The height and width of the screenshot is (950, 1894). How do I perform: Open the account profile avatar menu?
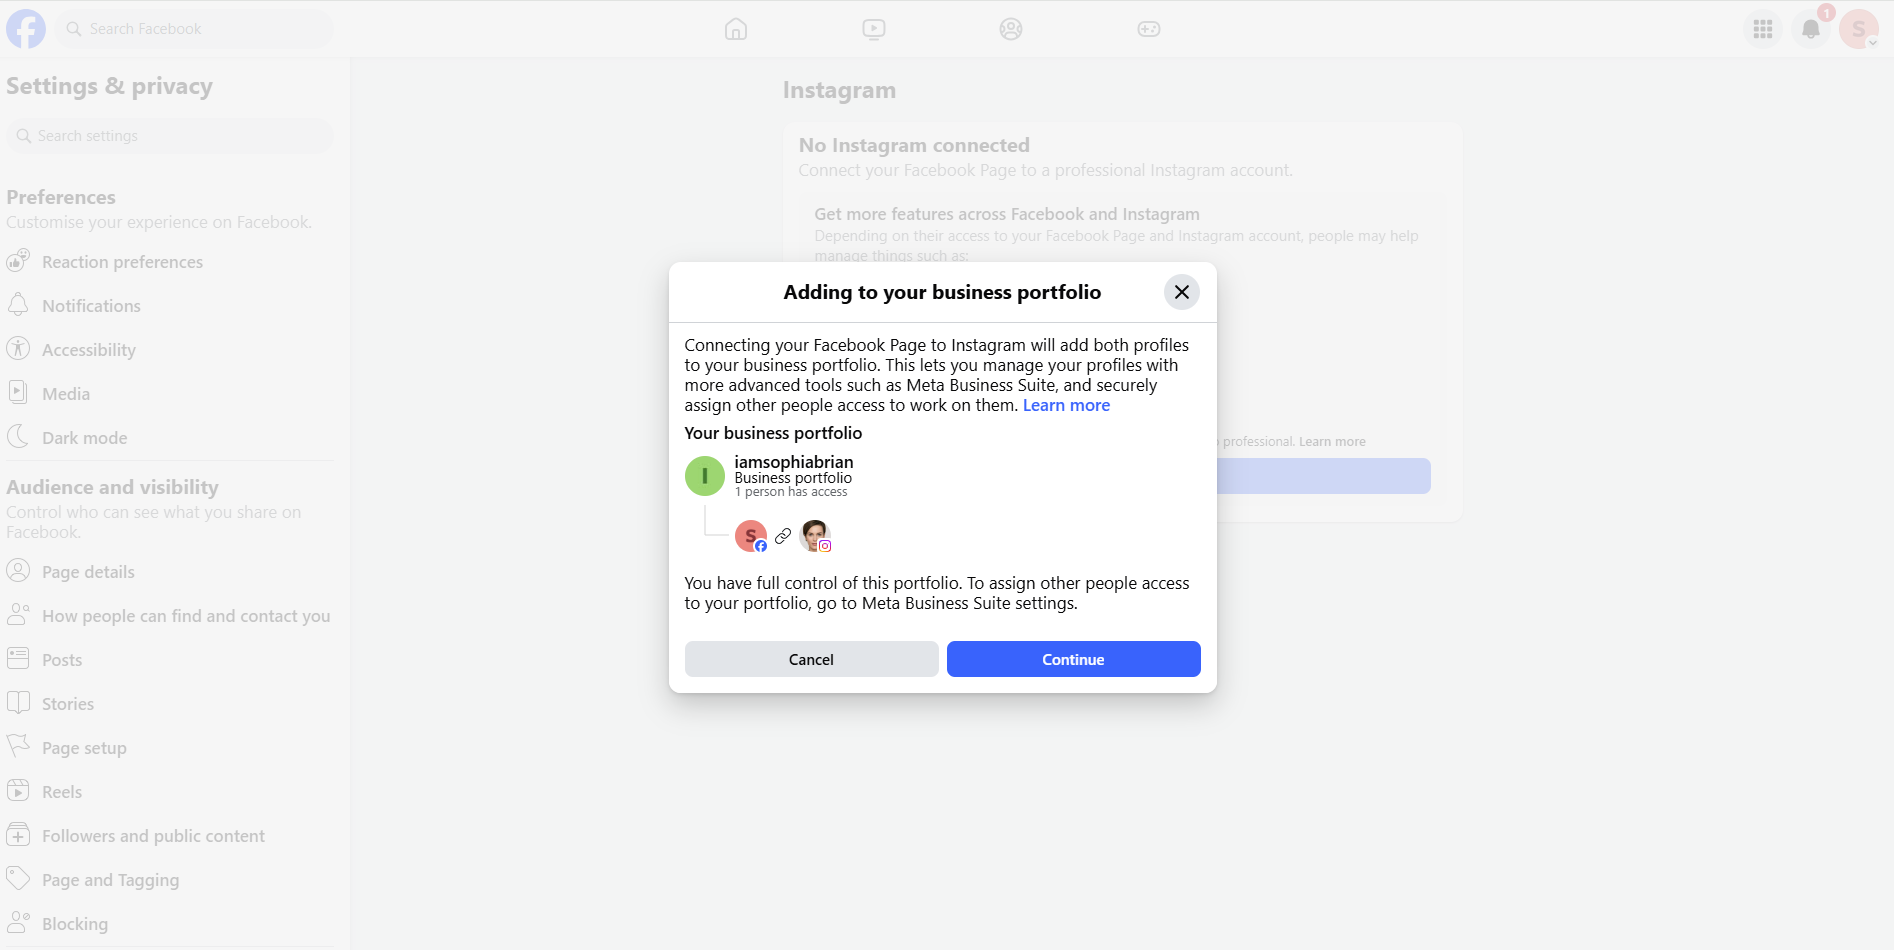coord(1859,29)
